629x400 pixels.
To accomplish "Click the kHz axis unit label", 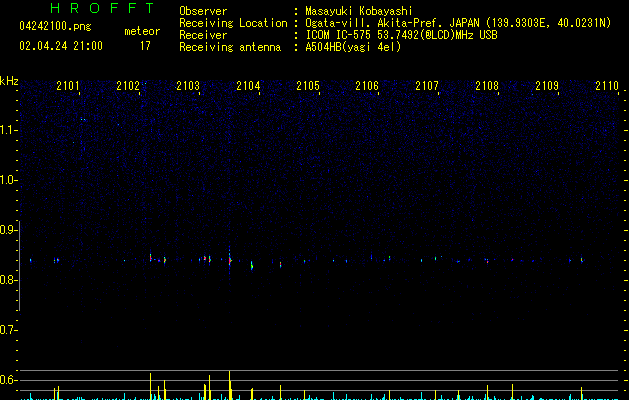I will click(9, 81).
